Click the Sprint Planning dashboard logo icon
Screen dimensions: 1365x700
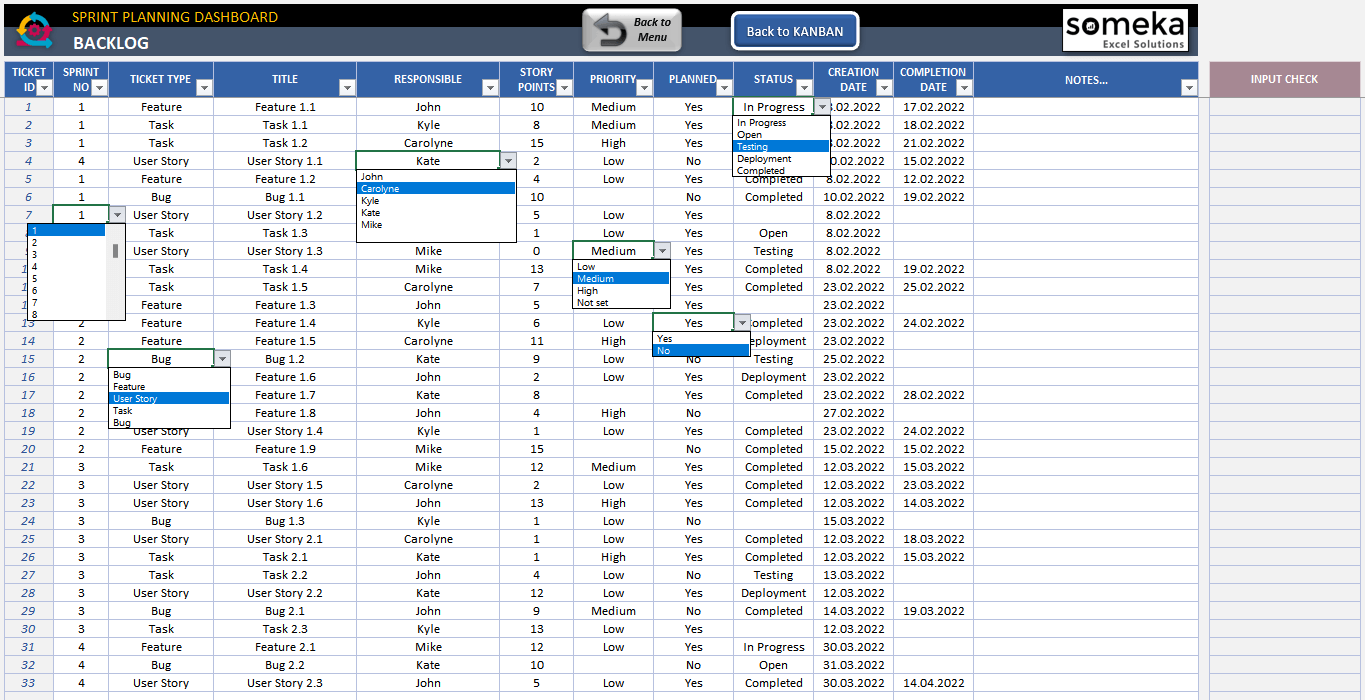(35, 30)
